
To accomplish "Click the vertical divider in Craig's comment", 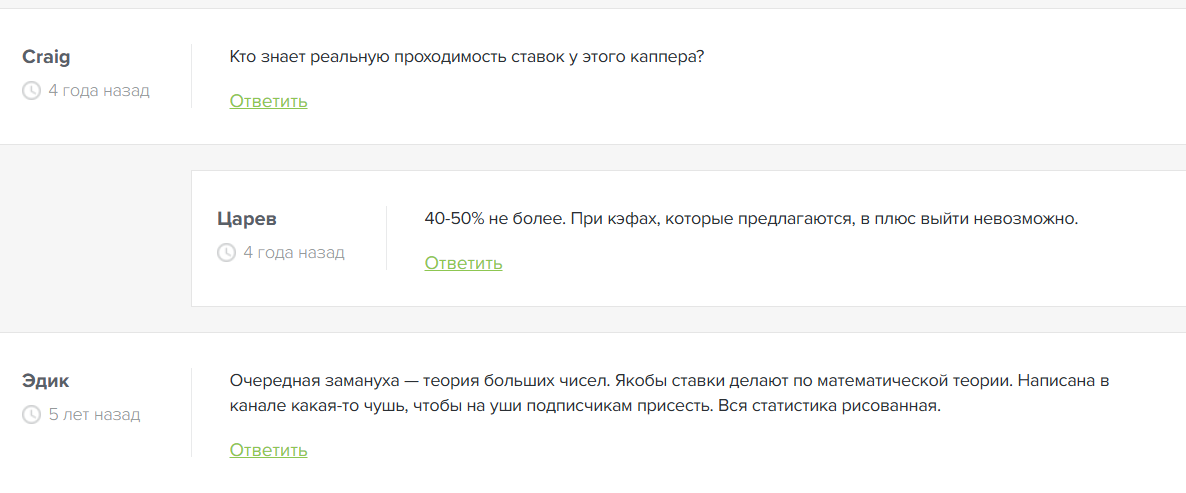I will point(191,76).
